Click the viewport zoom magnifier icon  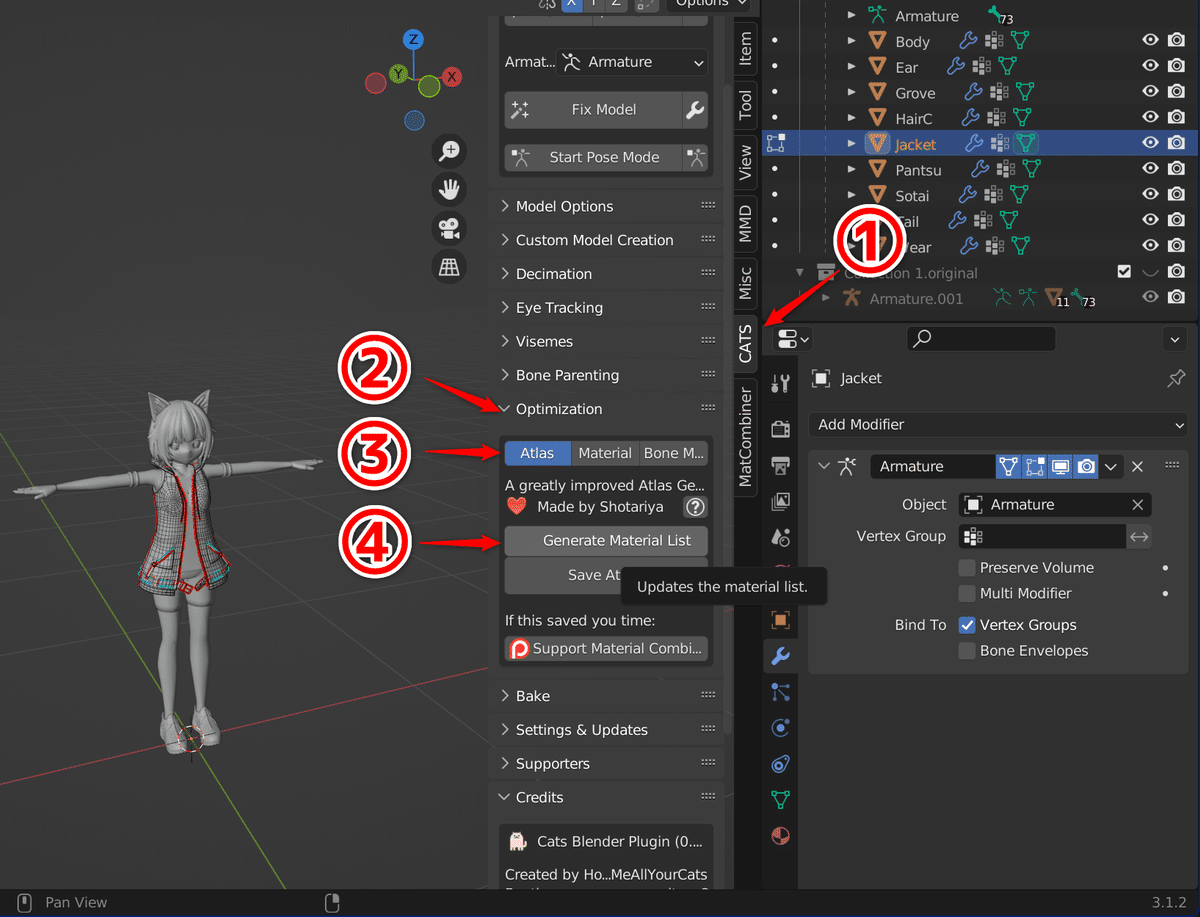450,151
